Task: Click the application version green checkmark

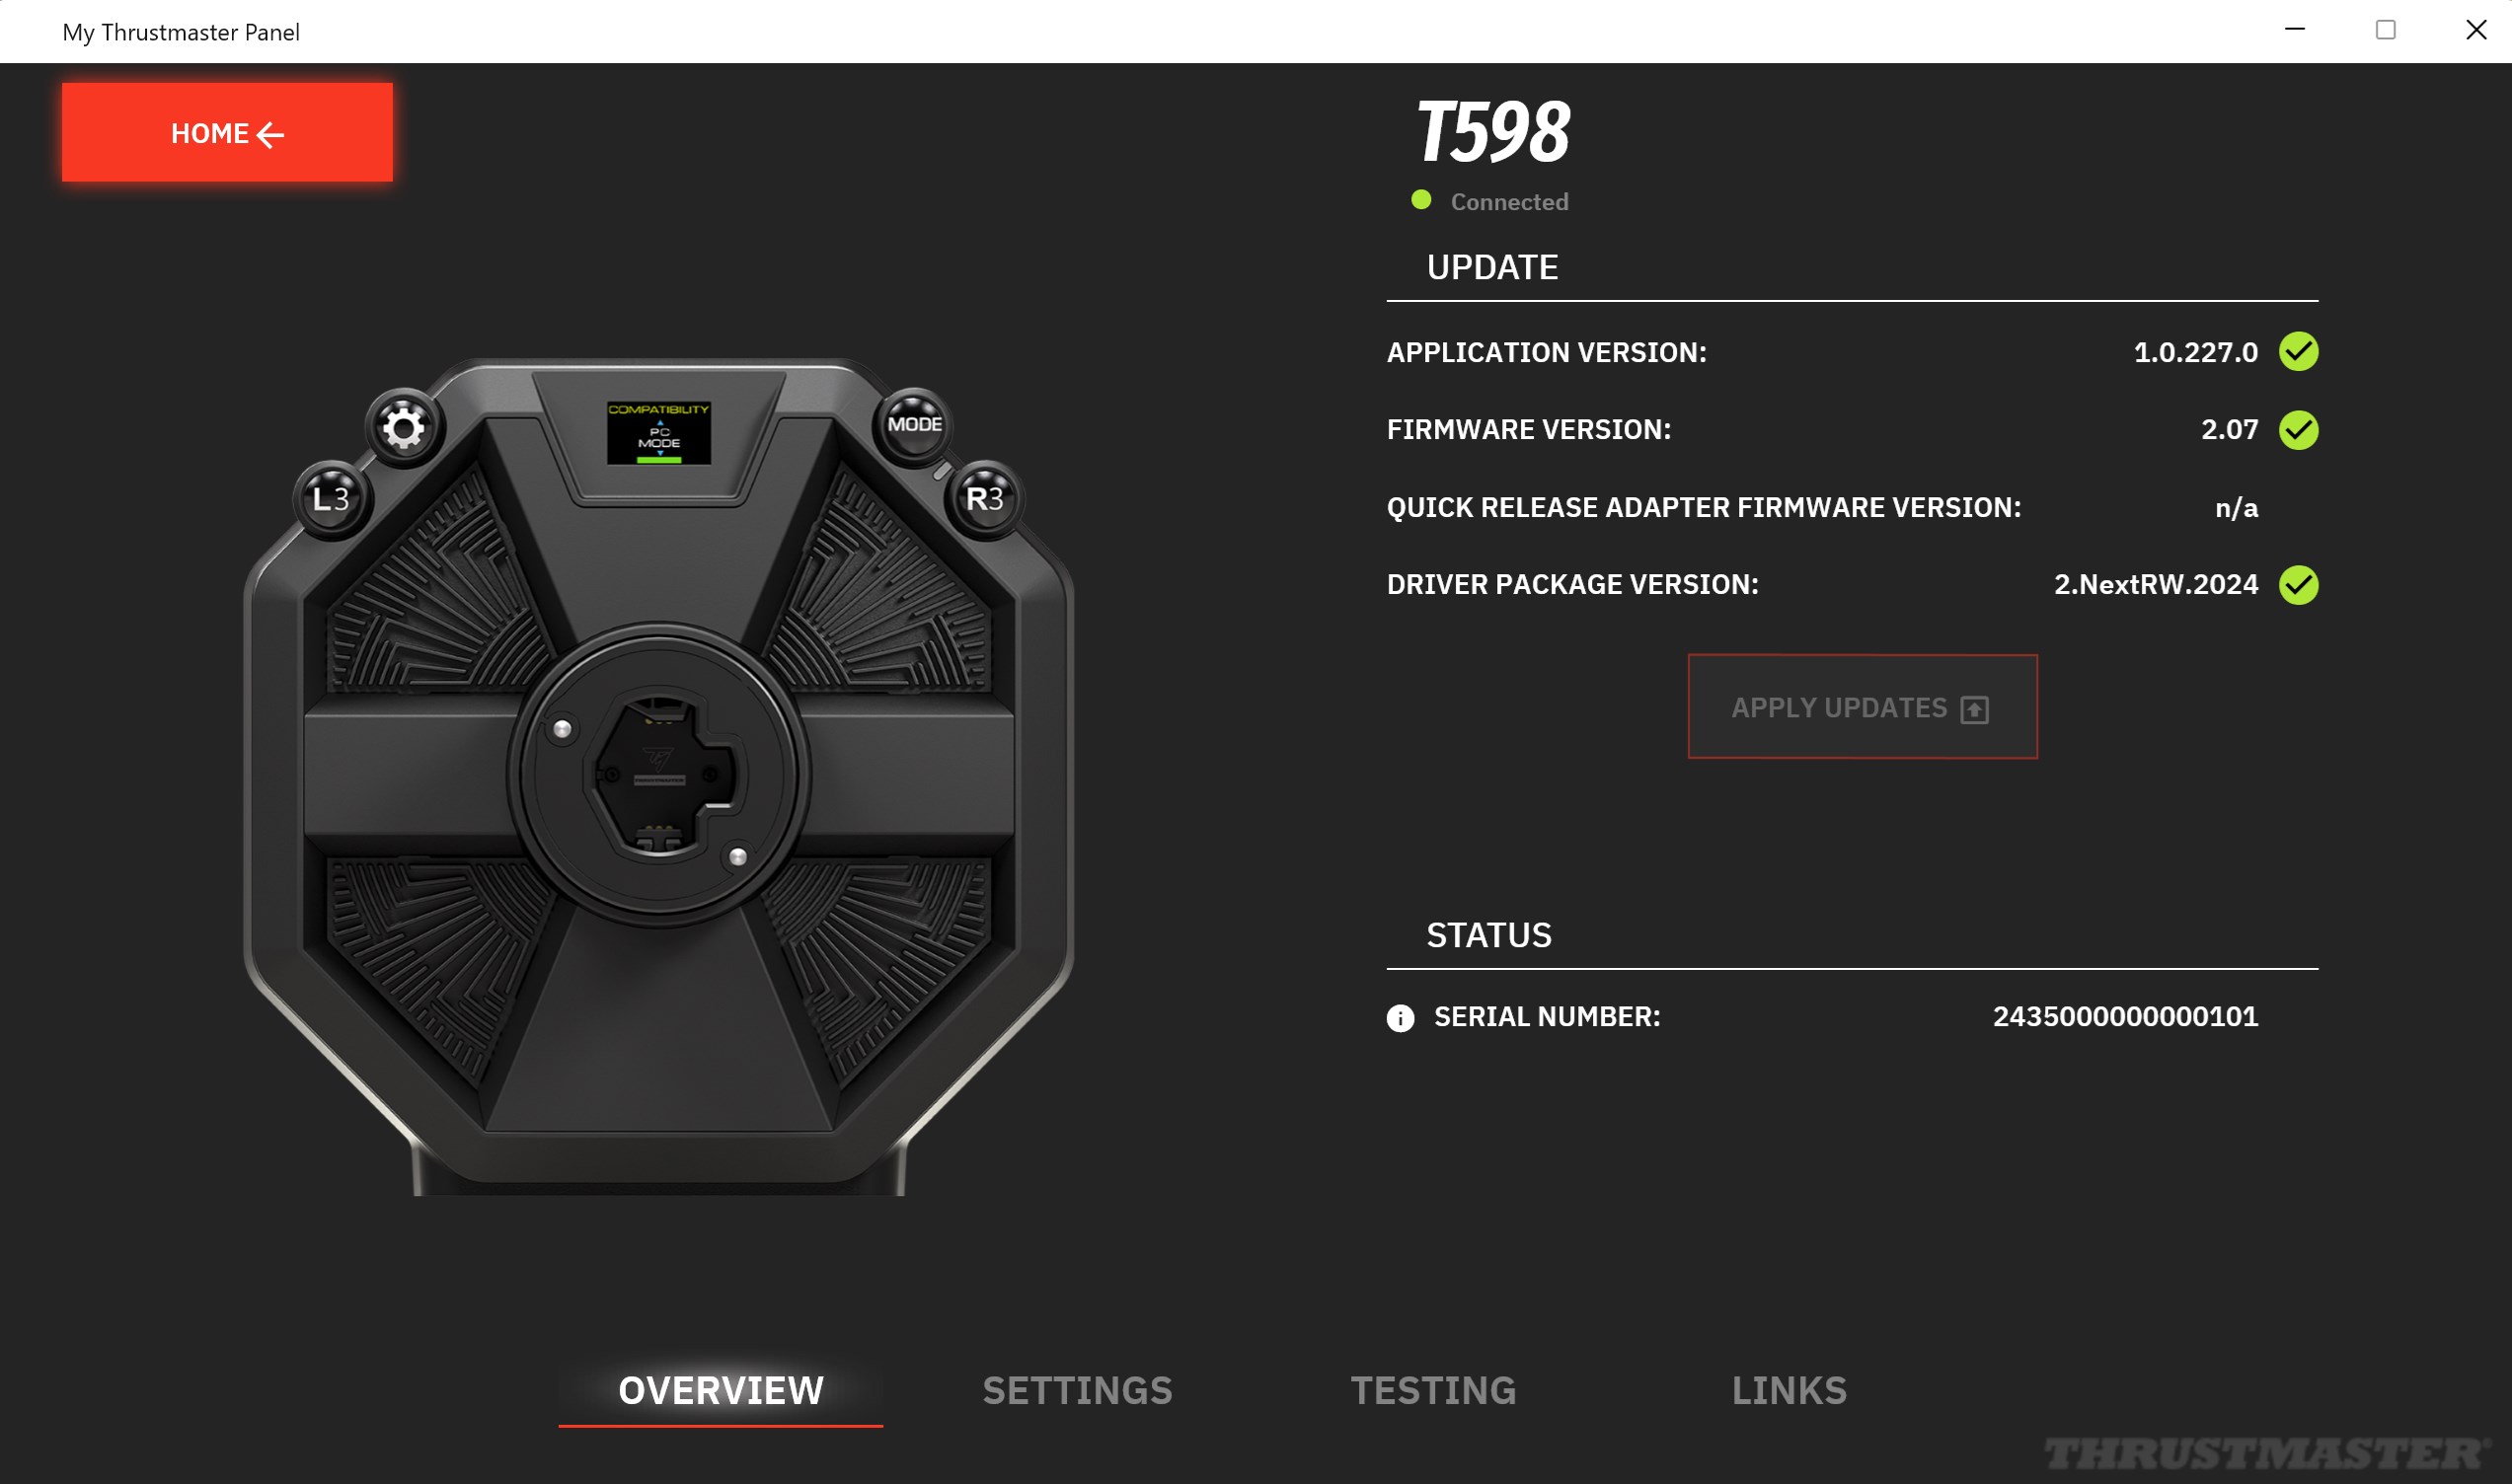Action: [2298, 352]
